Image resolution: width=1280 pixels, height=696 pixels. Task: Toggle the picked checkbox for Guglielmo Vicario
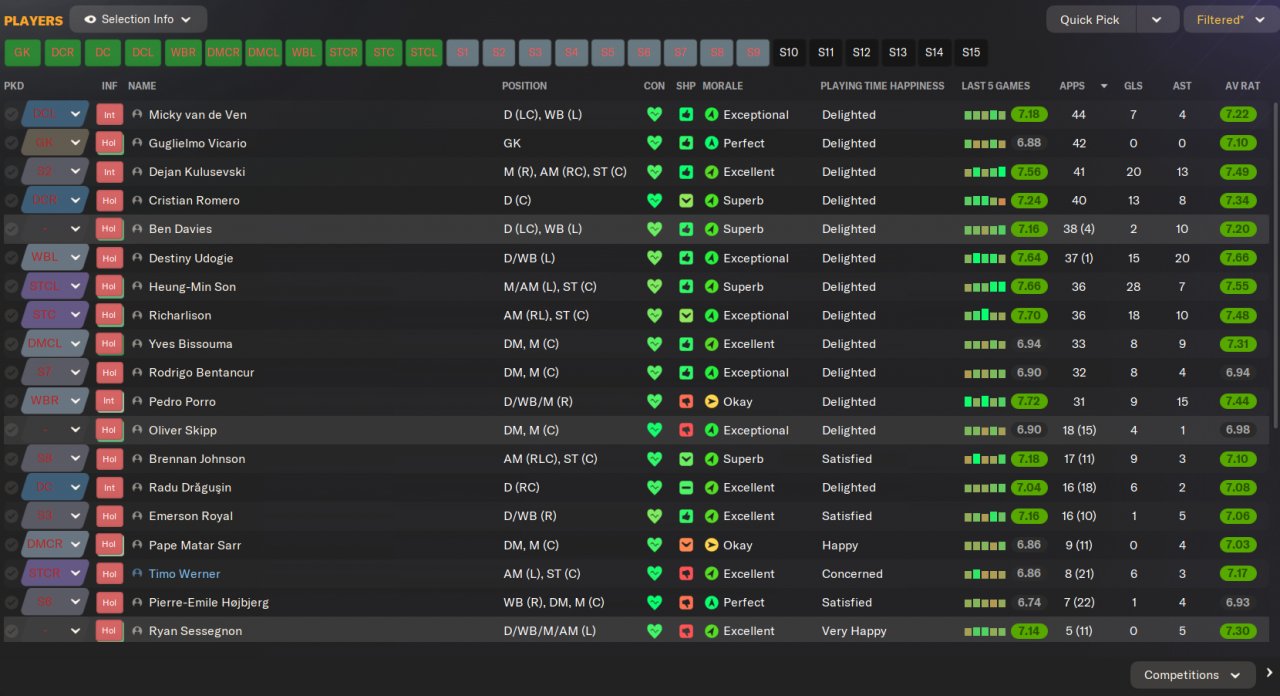pyautogui.click(x=11, y=143)
